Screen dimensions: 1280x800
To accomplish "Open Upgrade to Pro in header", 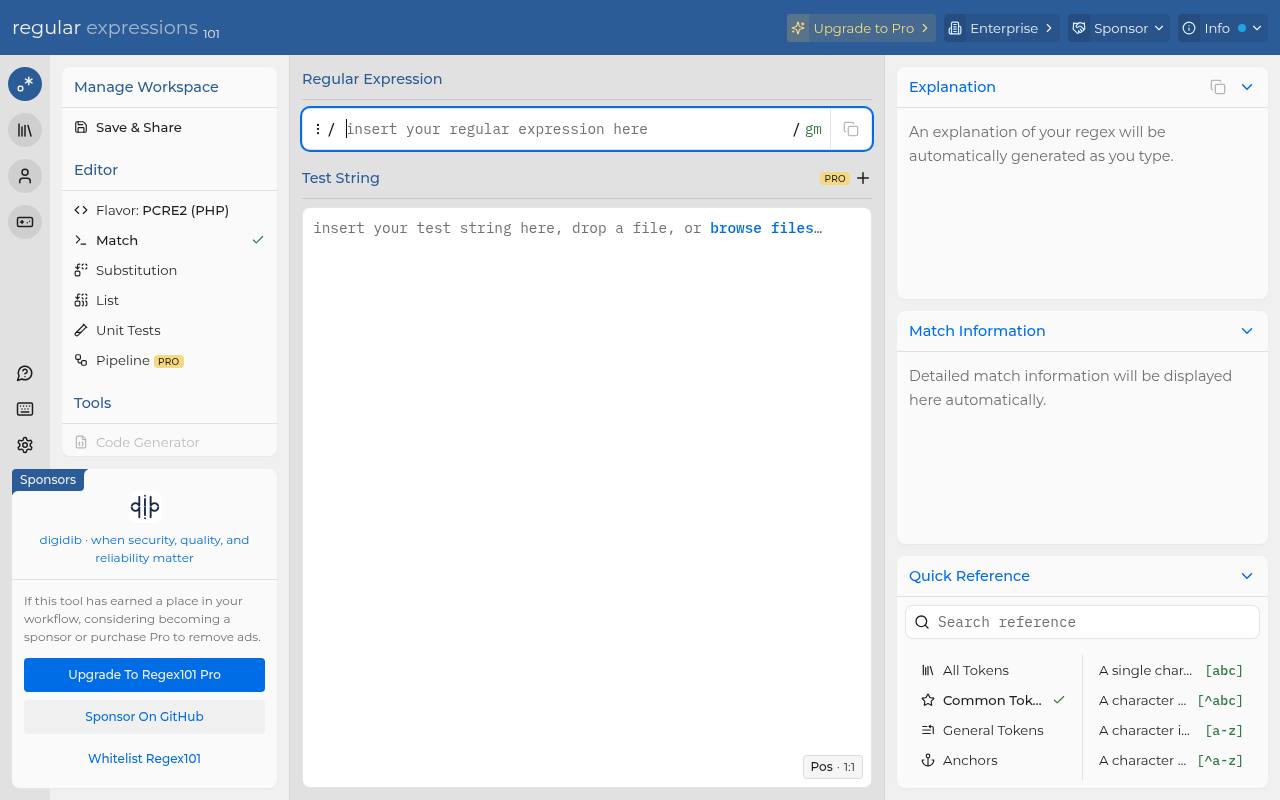I will tap(861, 28).
